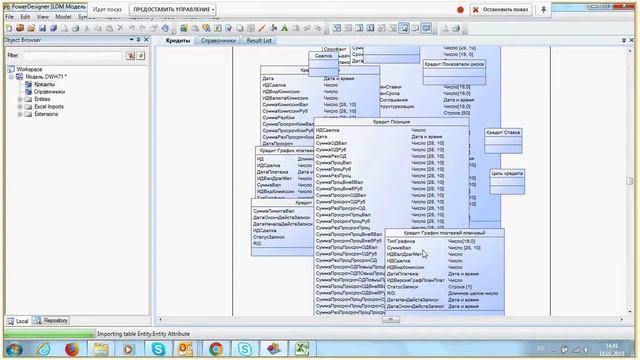
Task: Pin the Object Browser panel
Action: [139, 40]
